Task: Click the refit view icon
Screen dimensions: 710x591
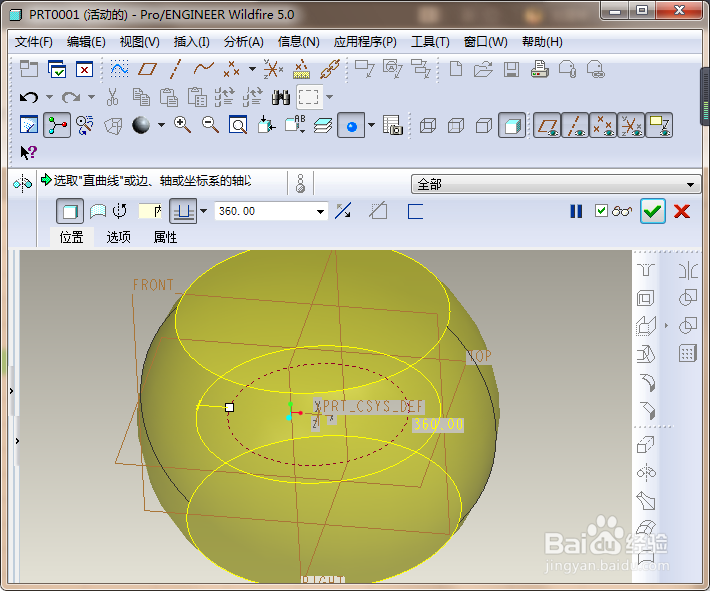Action: [238, 125]
